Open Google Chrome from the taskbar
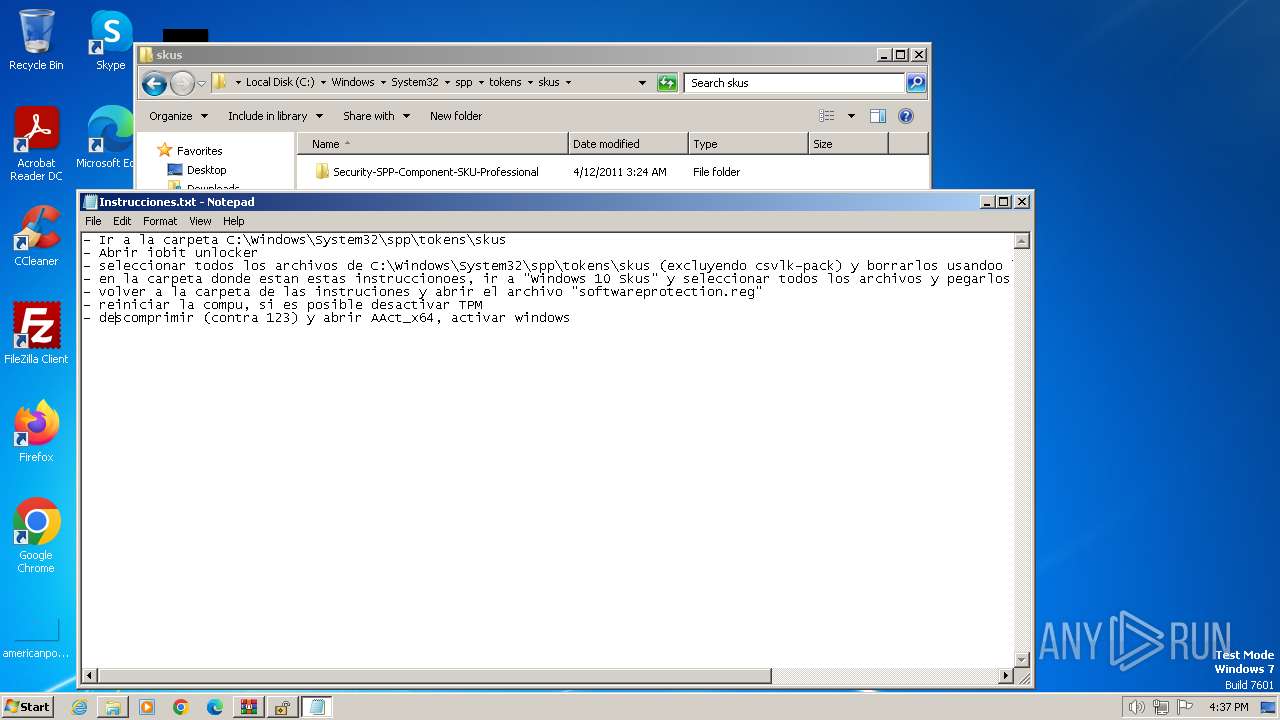1280x720 pixels. (x=181, y=707)
